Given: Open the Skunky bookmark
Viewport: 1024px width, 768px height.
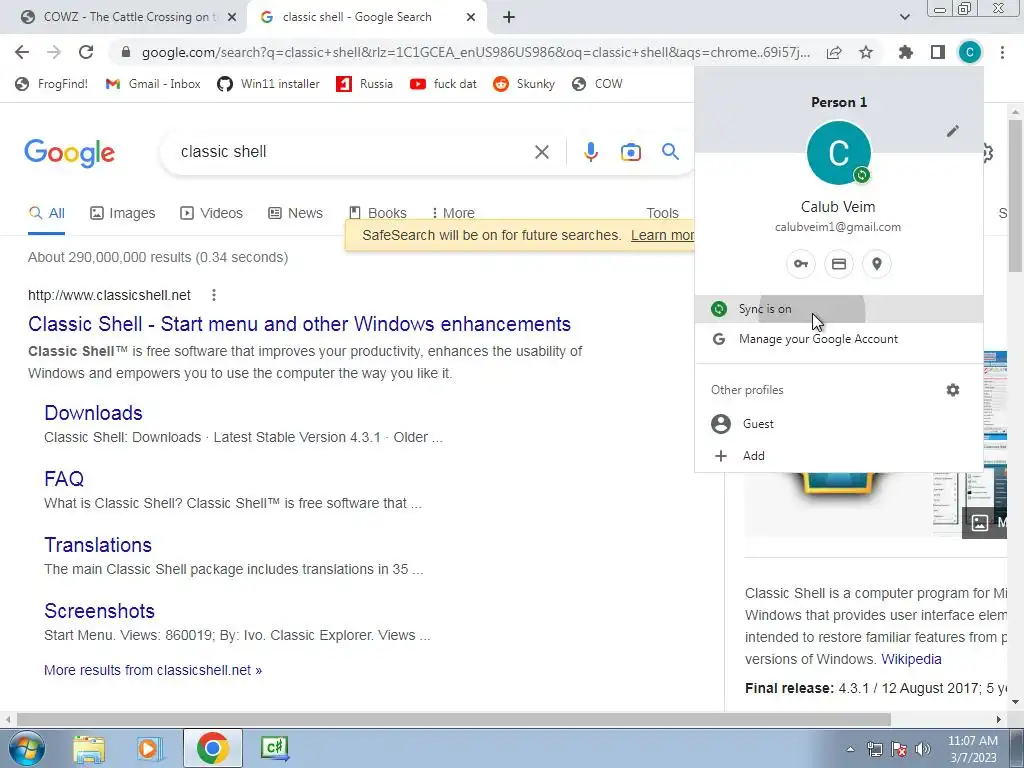Looking at the screenshot, I should click(524, 84).
